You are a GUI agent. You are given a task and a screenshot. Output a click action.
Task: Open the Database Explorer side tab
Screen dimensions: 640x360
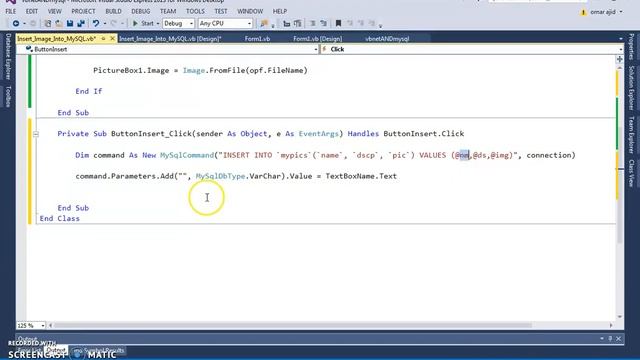coord(8,57)
